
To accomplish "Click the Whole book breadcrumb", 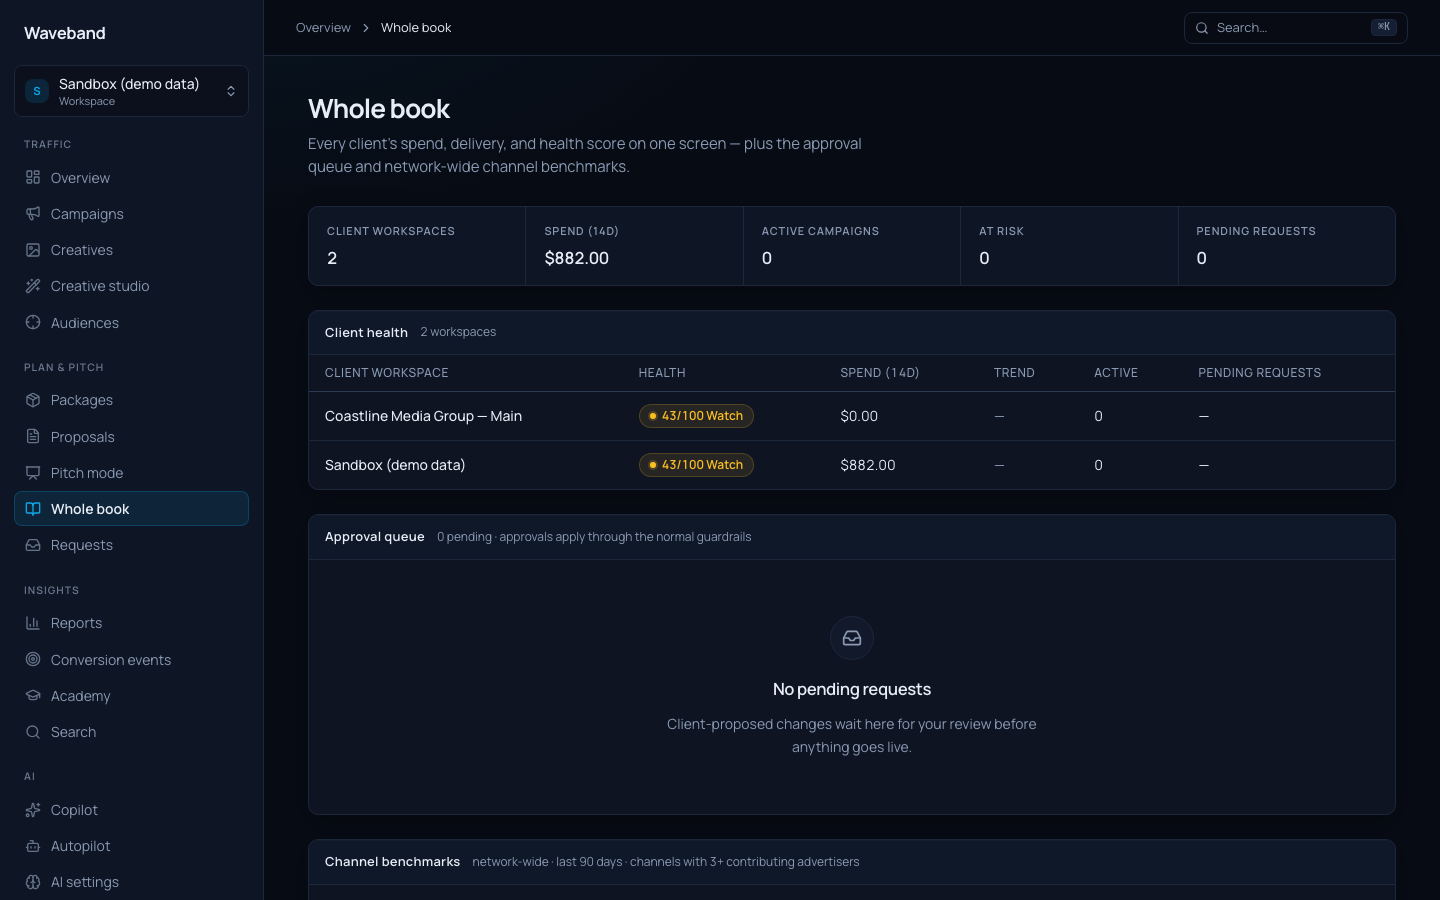I will click(416, 28).
